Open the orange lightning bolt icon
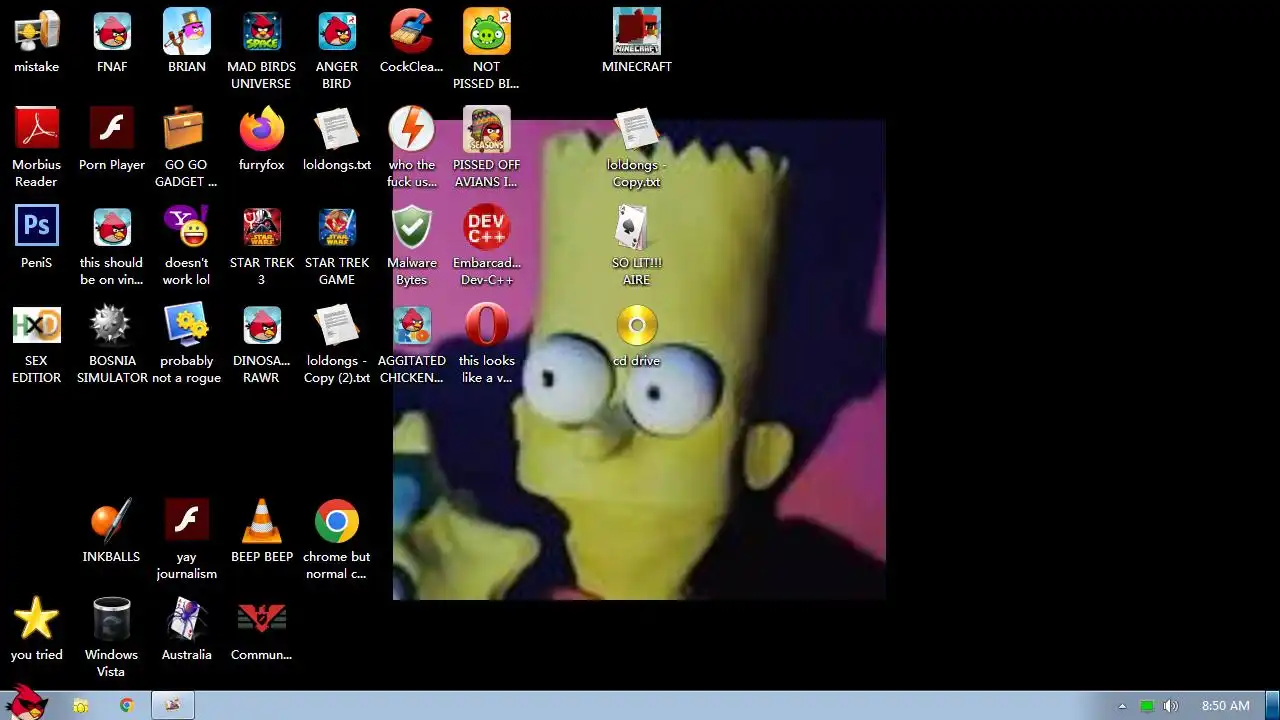1280x720 pixels. [x=412, y=148]
